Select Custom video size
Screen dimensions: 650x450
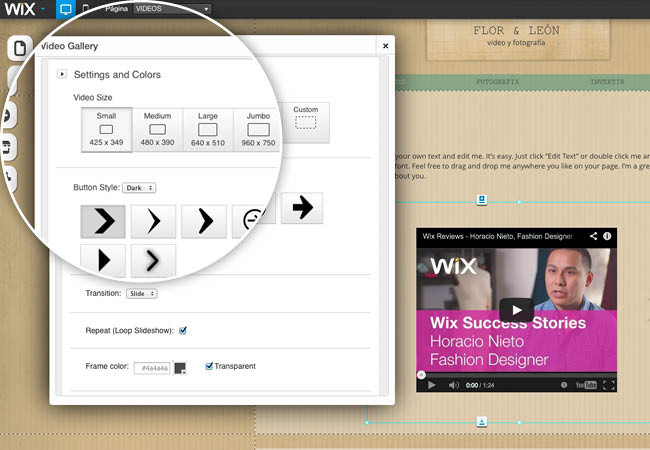click(306, 123)
